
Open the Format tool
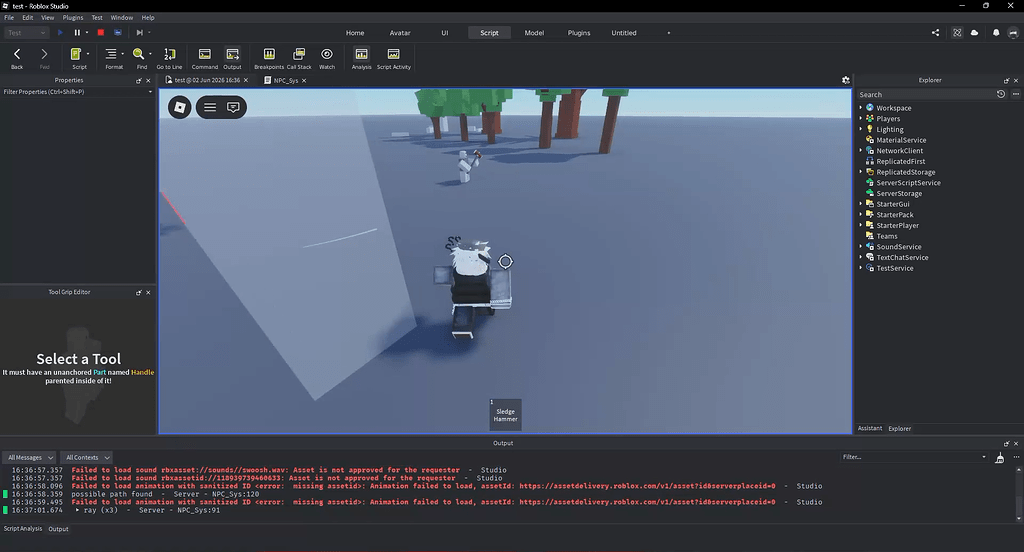[113, 57]
